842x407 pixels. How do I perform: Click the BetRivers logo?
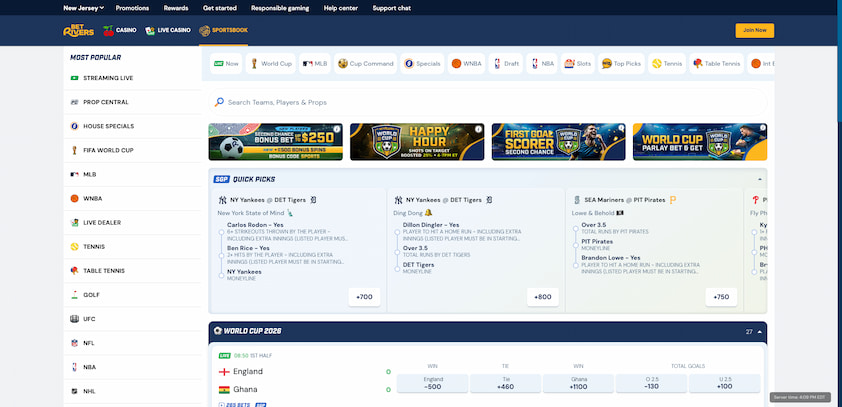click(x=78, y=31)
